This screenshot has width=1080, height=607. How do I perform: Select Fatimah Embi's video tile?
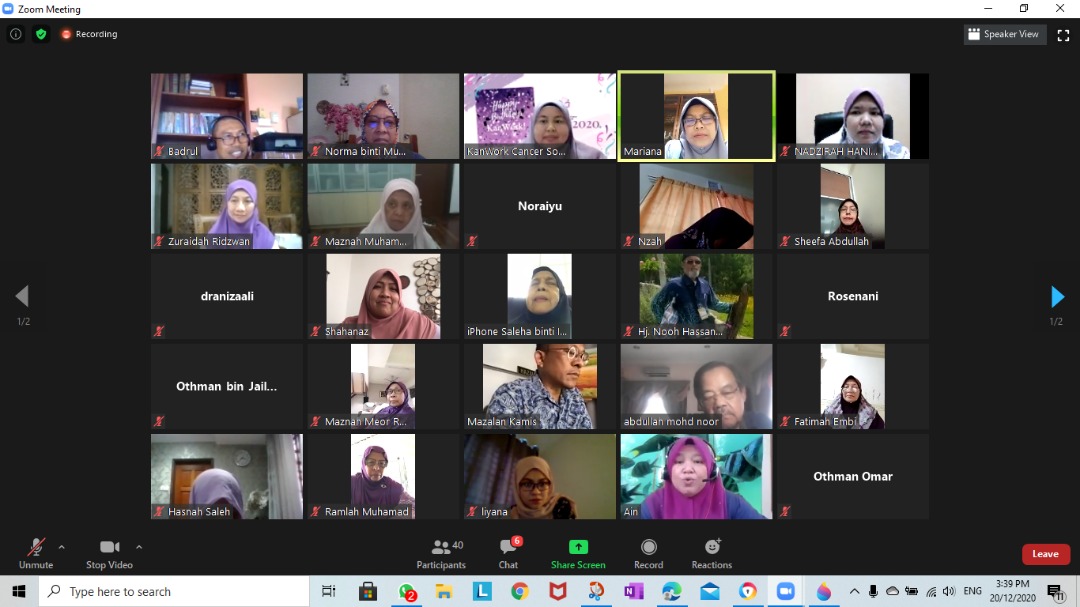[x=853, y=387]
